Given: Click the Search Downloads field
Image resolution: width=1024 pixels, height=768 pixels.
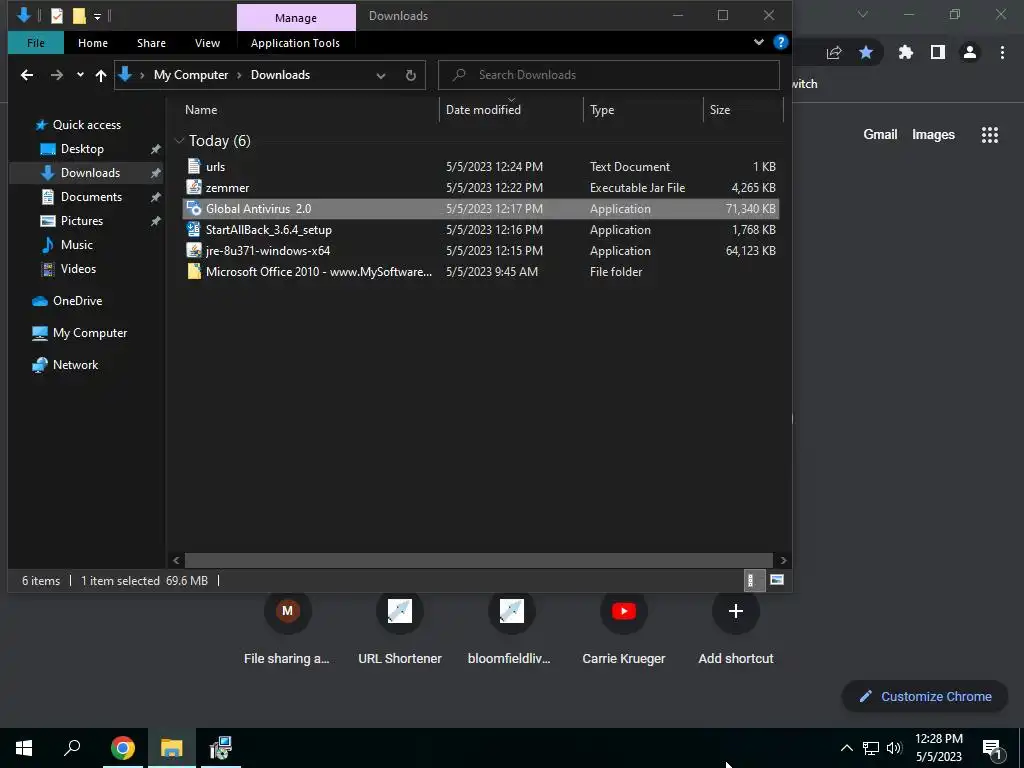Looking at the screenshot, I should click(x=609, y=75).
